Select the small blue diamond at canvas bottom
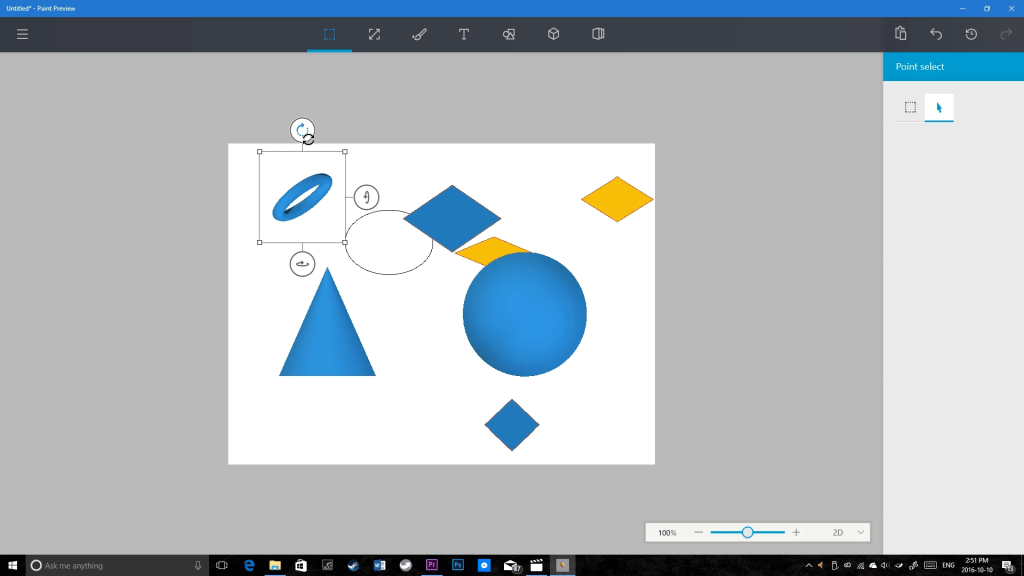 click(x=512, y=425)
